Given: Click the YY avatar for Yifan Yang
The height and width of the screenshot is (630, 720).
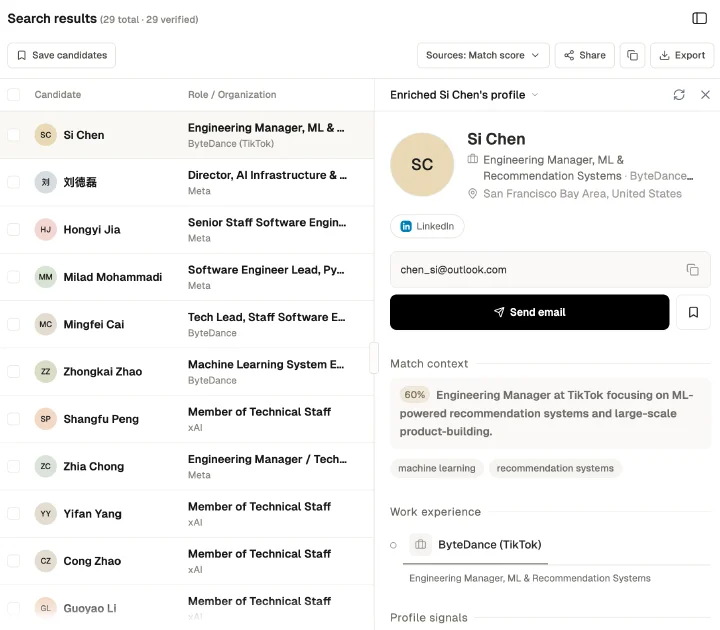Looking at the screenshot, I should point(45,513).
